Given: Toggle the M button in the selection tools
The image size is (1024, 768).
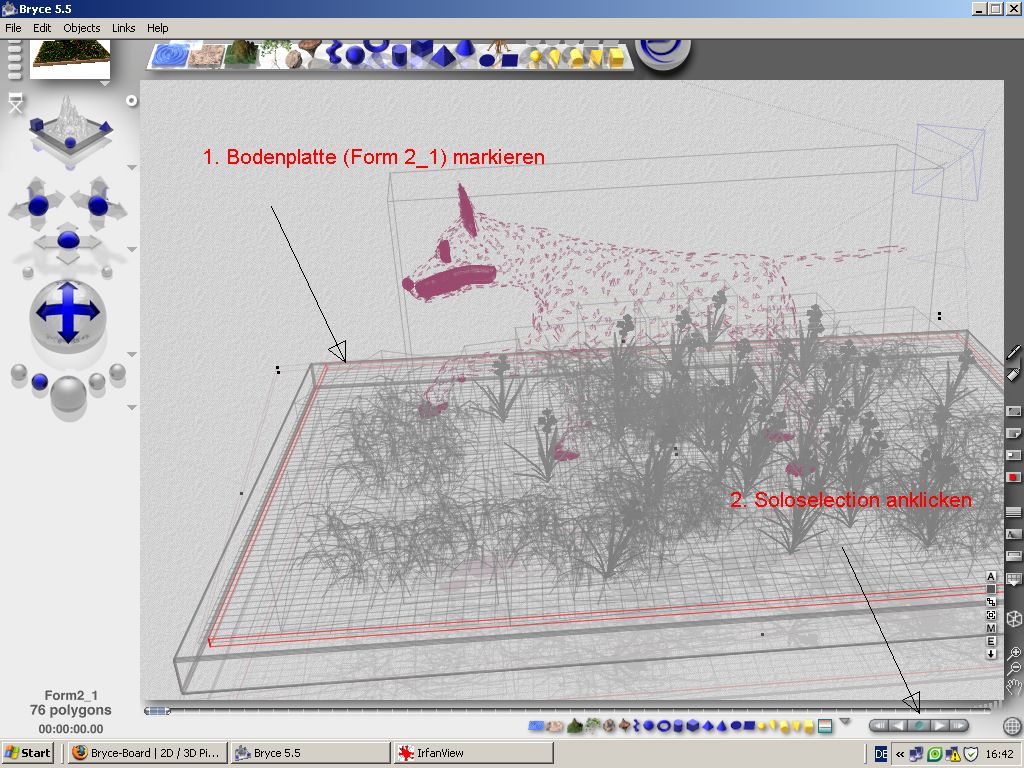Looking at the screenshot, I should [991, 628].
